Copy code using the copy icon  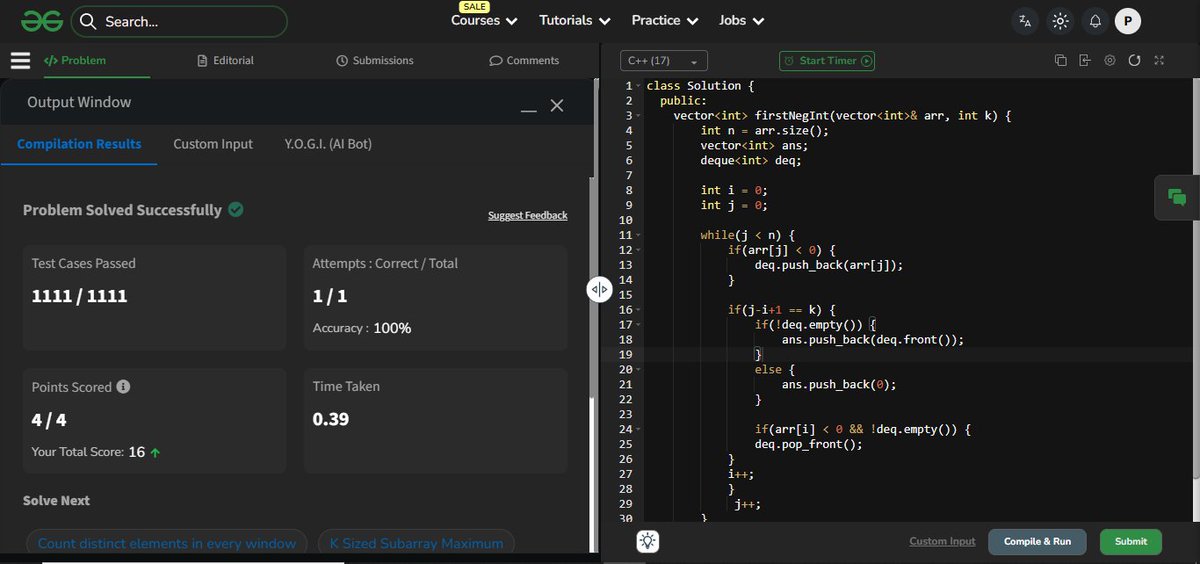[1060, 61]
